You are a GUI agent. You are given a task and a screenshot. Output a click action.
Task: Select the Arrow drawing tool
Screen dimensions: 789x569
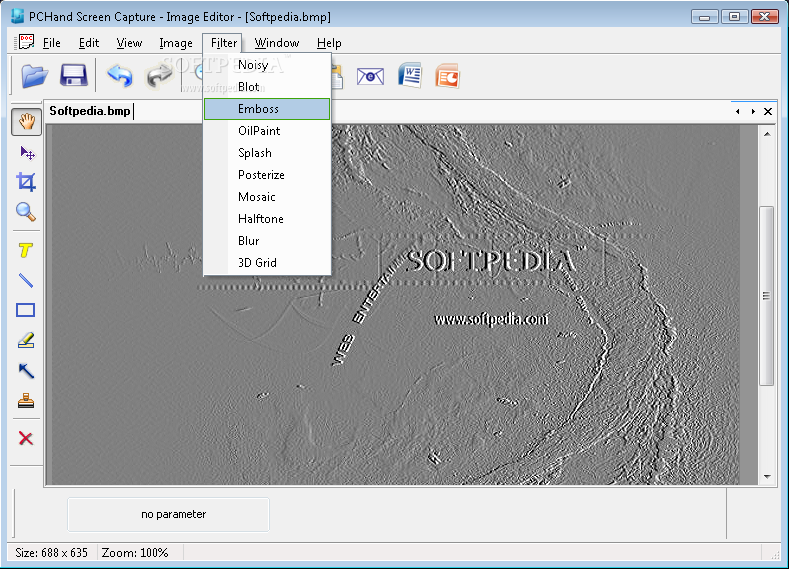coord(26,371)
